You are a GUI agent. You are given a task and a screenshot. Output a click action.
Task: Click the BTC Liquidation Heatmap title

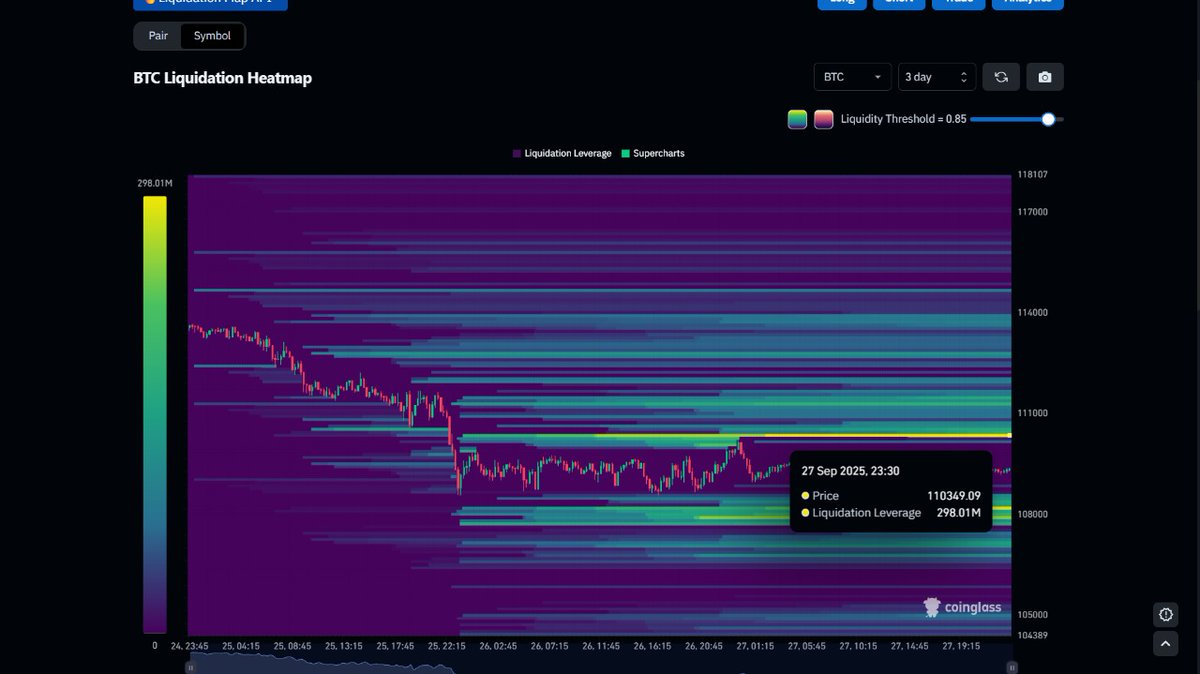coord(223,78)
